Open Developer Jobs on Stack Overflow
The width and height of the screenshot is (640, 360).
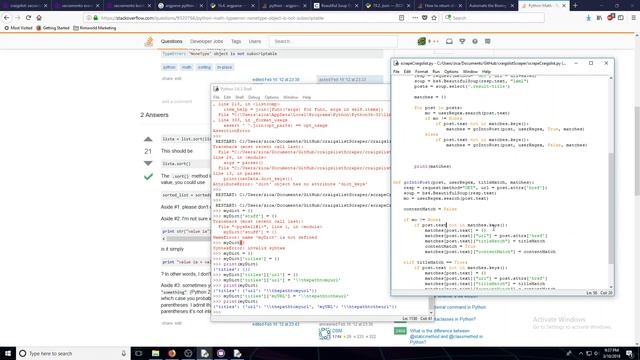coord(207,41)
